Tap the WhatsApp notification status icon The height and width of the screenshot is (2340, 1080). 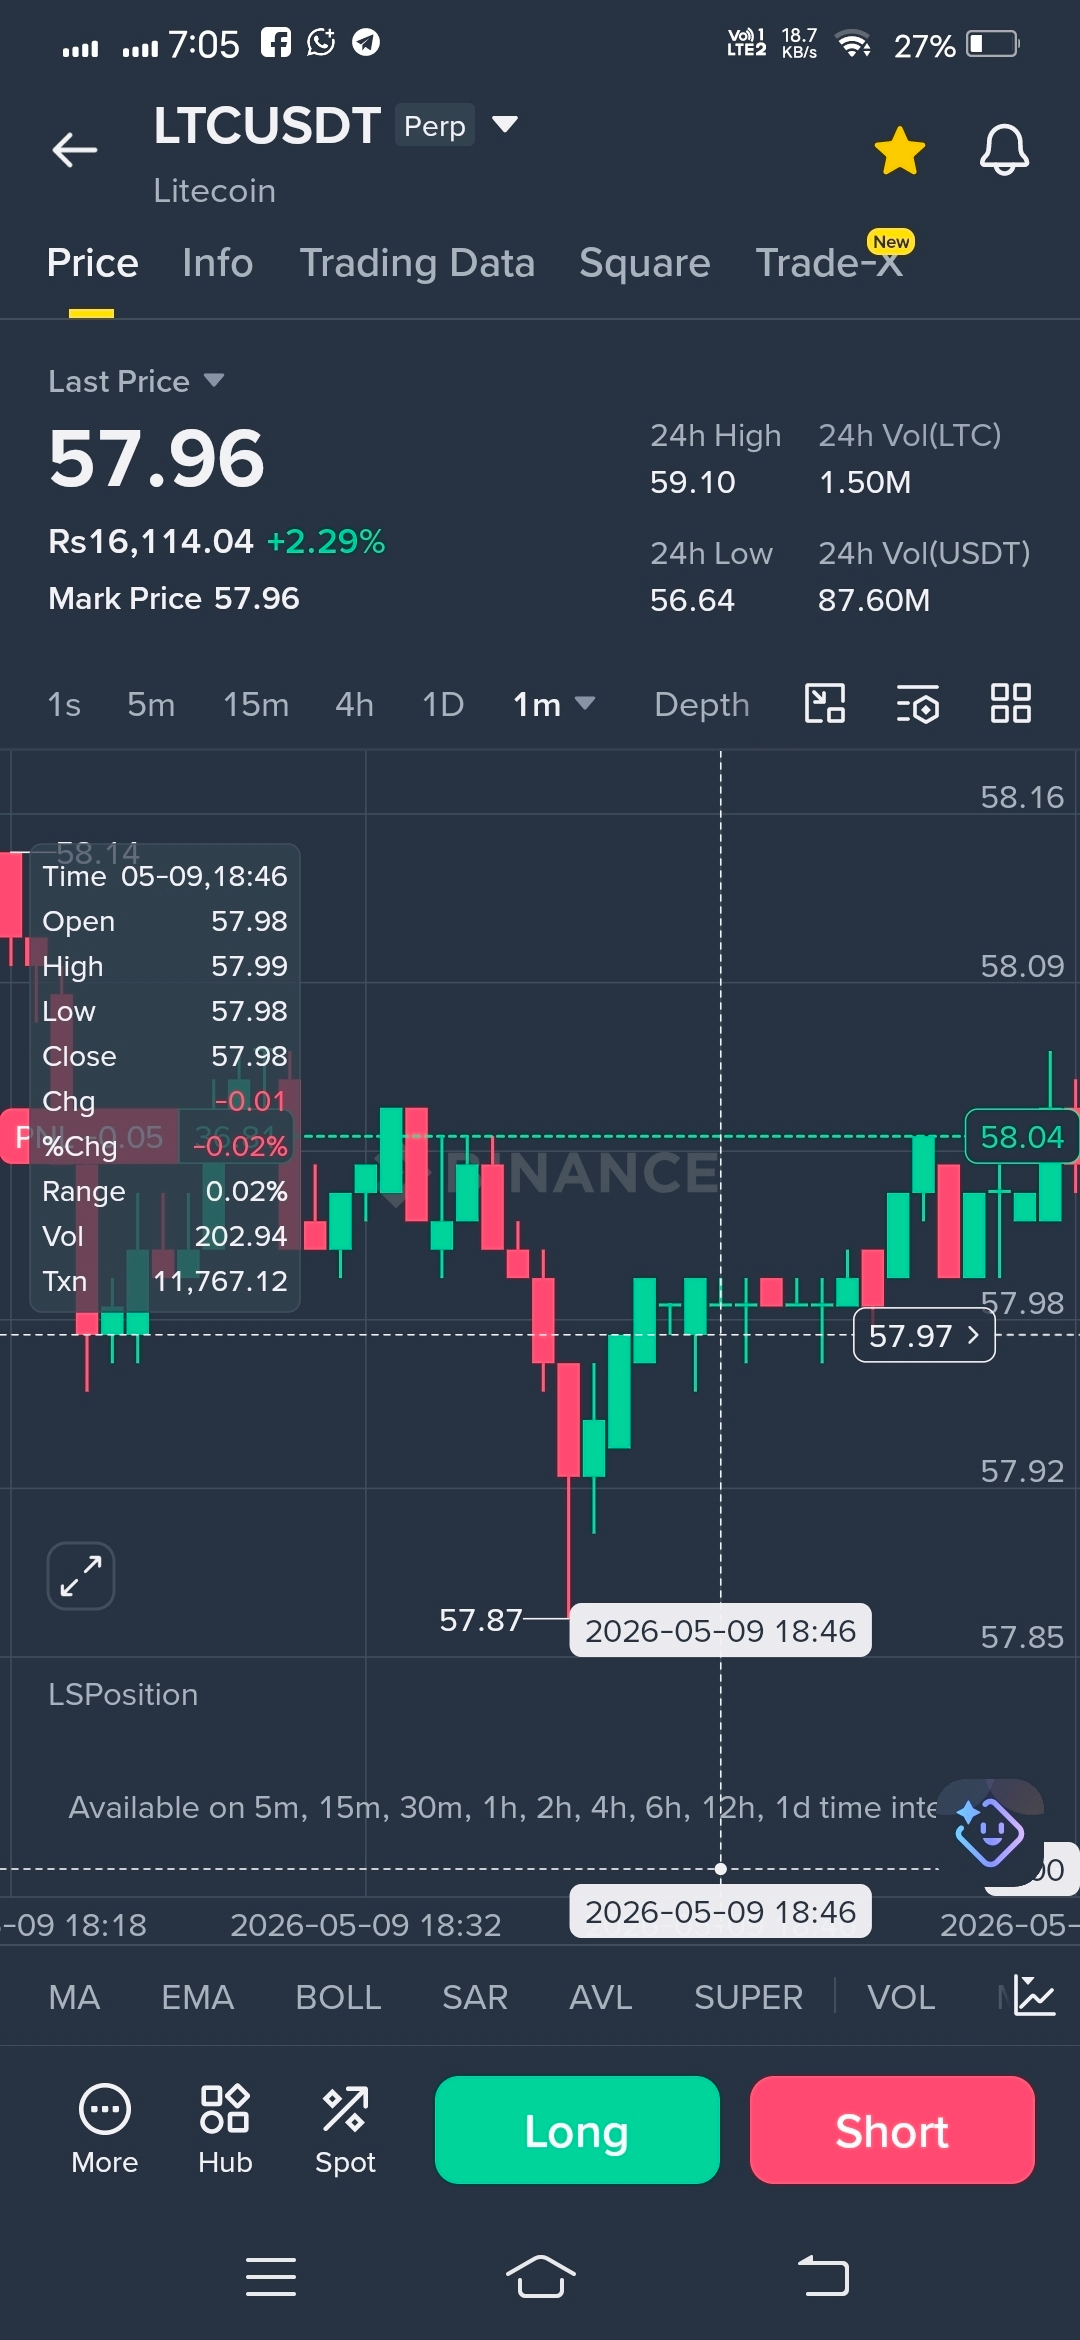click(321, 42)
